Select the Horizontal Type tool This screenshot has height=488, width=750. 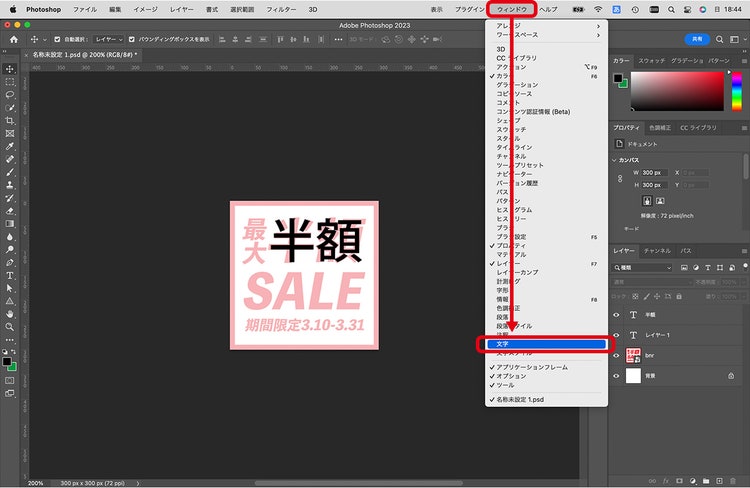click(10, 276)
